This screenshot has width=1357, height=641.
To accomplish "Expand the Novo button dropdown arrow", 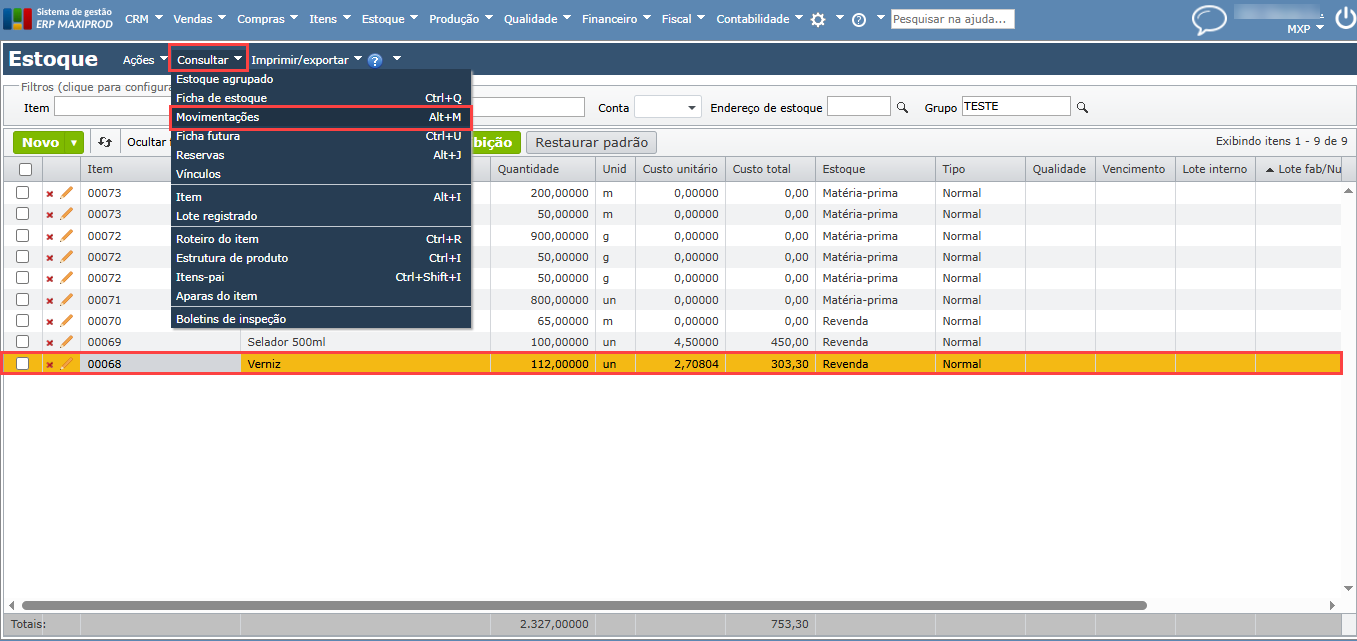I will pos(74,142).
